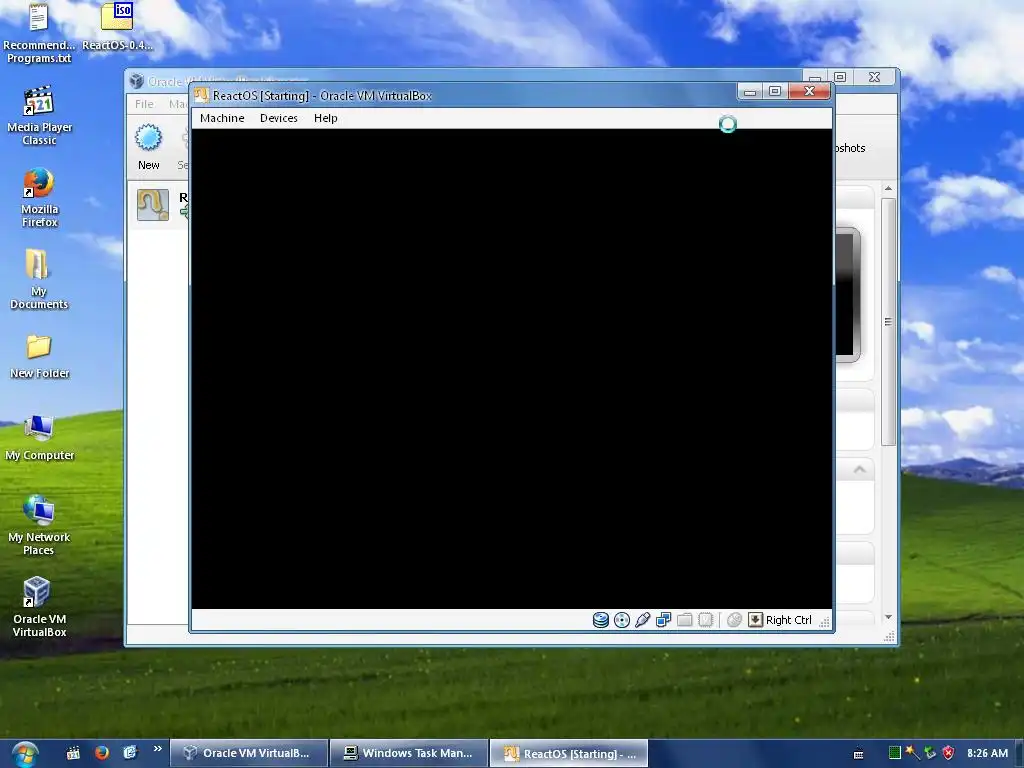Select My Network Places desktop icon
The height and width of the screenshot is (768, 1024).
[x=39, y=526]
